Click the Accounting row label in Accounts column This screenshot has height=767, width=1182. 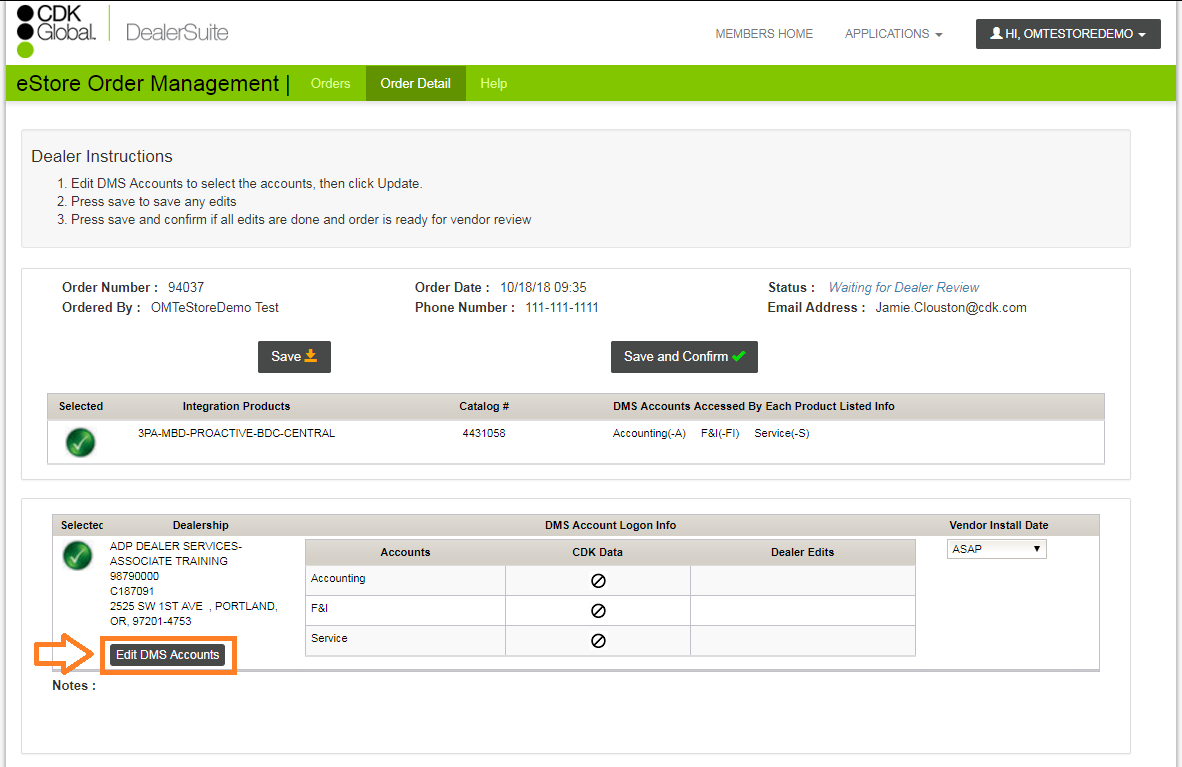[338, 578]
